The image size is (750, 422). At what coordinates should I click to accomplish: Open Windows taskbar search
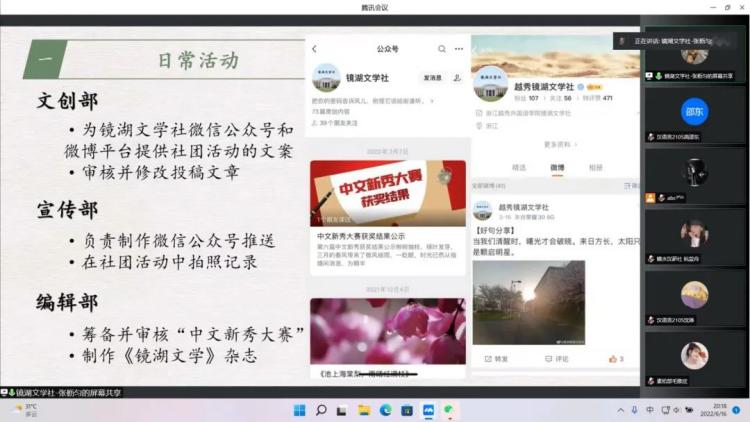321,410
